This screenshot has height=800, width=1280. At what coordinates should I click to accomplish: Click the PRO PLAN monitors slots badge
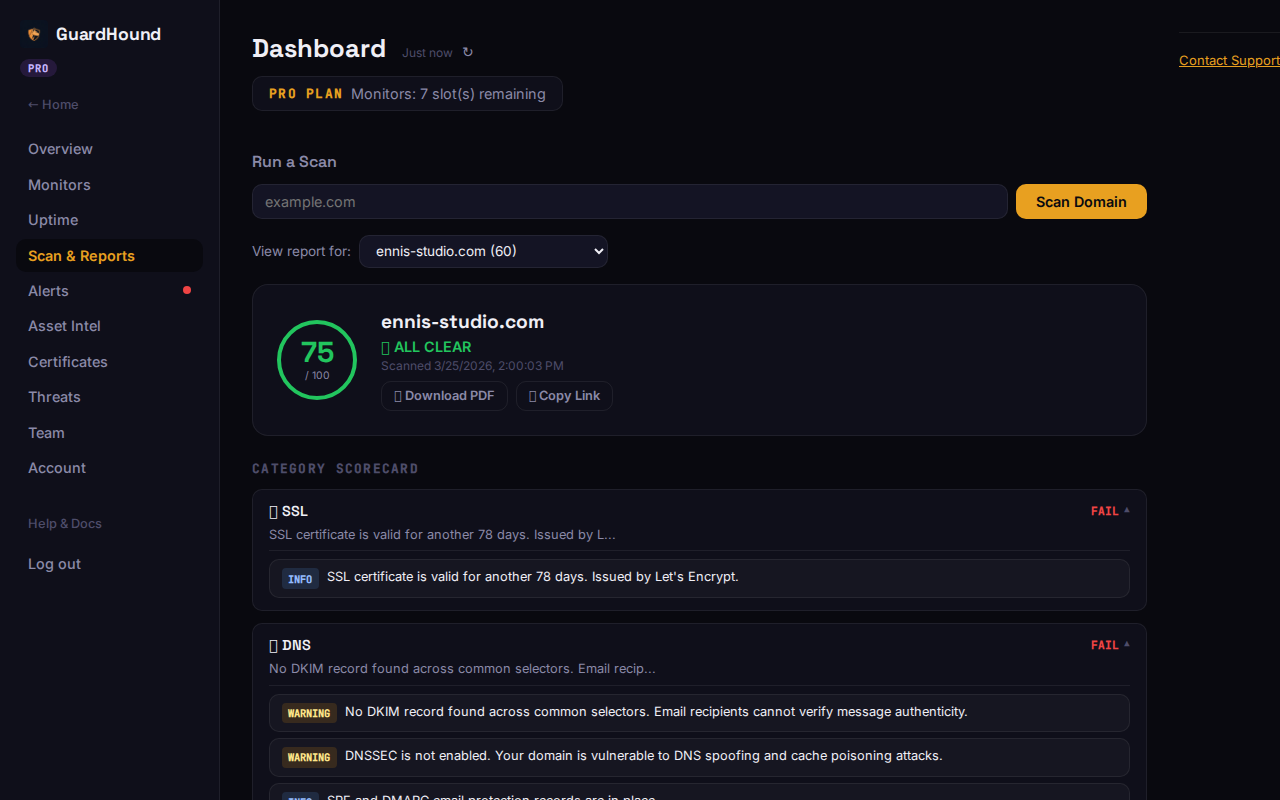(x=407, y=94)
